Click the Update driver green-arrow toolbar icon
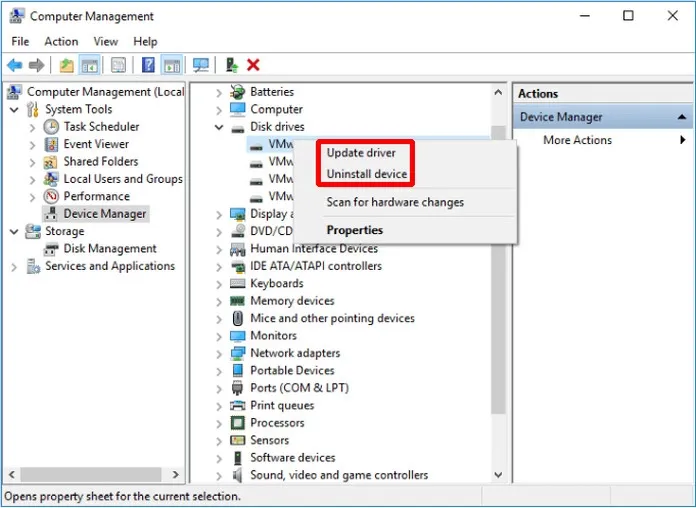Image resolution: width=696 pixels, height=508 pixels. click(232, 66)
